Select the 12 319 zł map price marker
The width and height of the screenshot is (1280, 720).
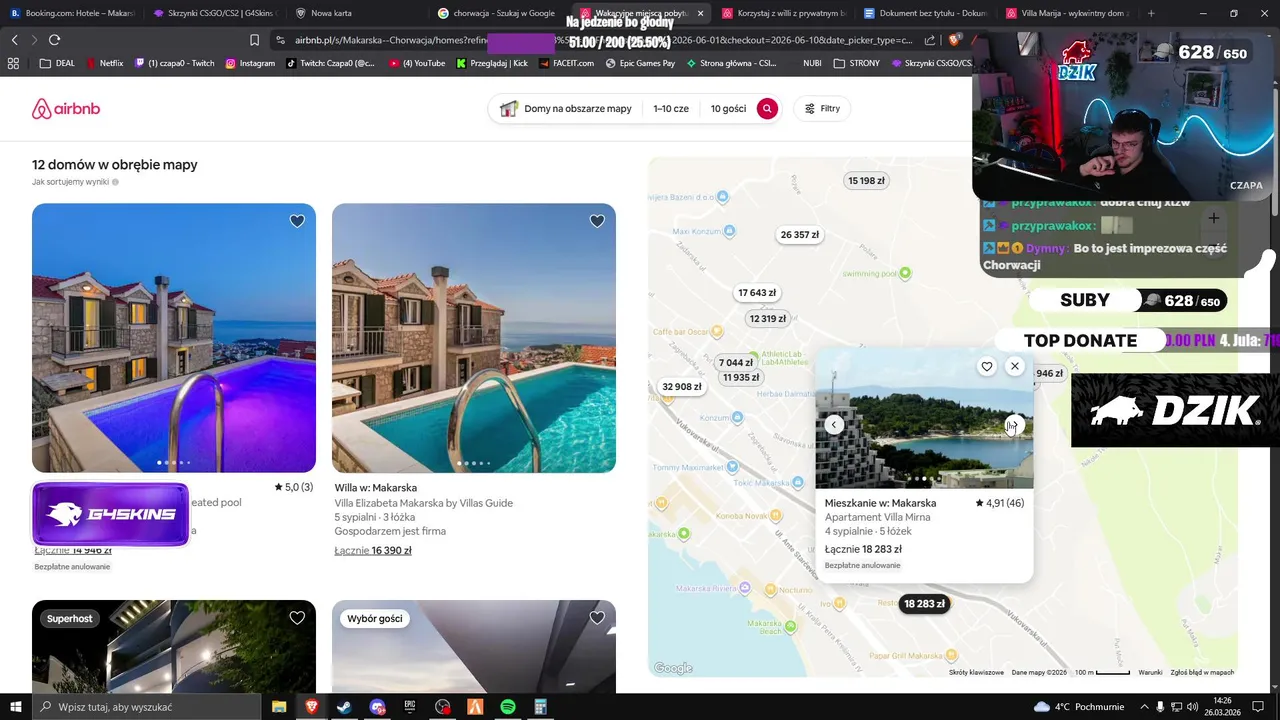pos(767,319)
